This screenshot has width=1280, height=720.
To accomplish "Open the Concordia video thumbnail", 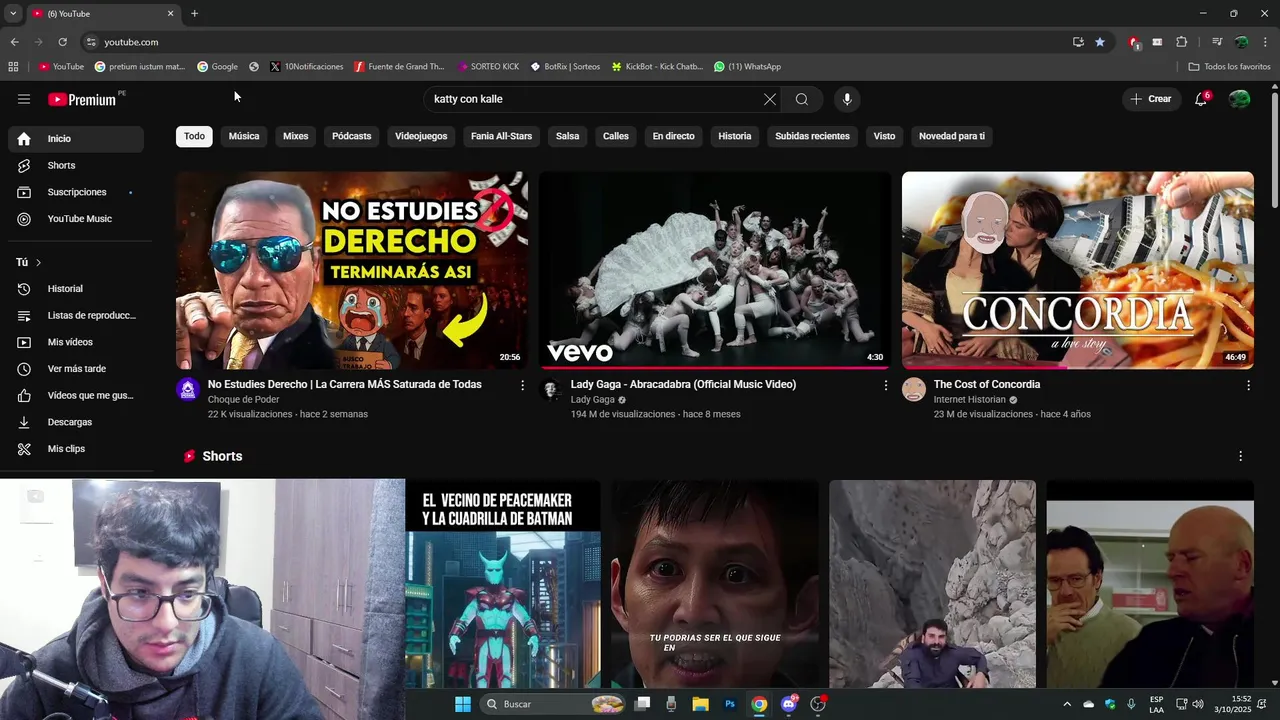I will click(1078, 270).
